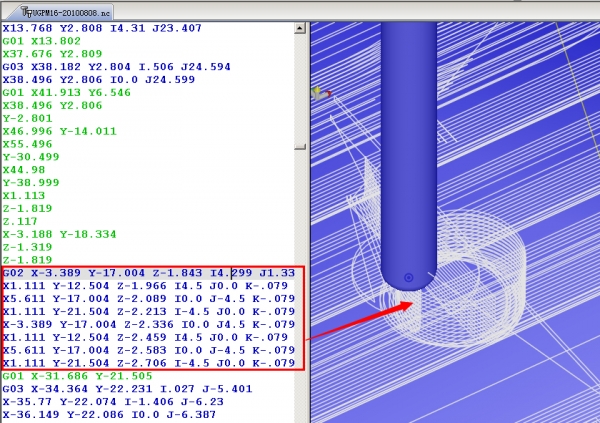Select line G02 X-3.389 Y-17.004 Z-1.843

(149, 273)
